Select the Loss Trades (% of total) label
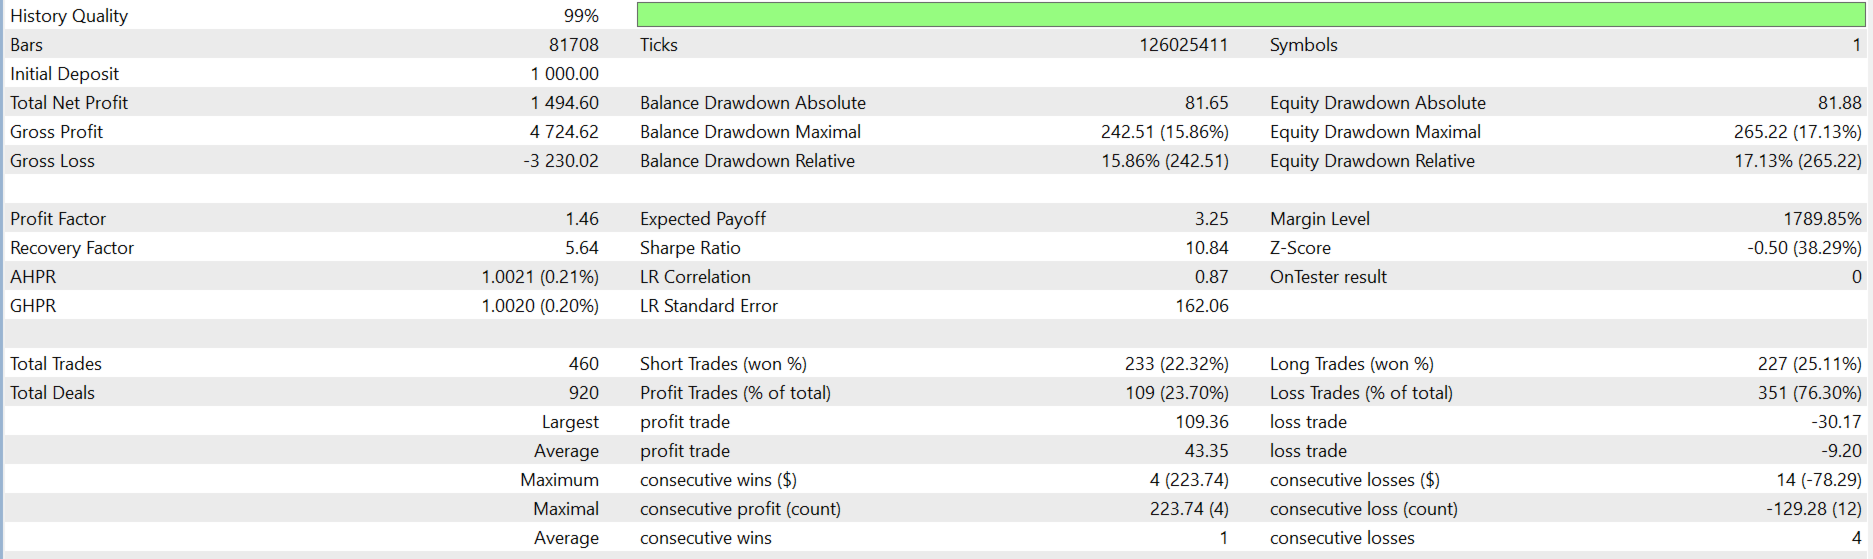This screenshot has width=1873, height=559. [x=1361, y=393]
